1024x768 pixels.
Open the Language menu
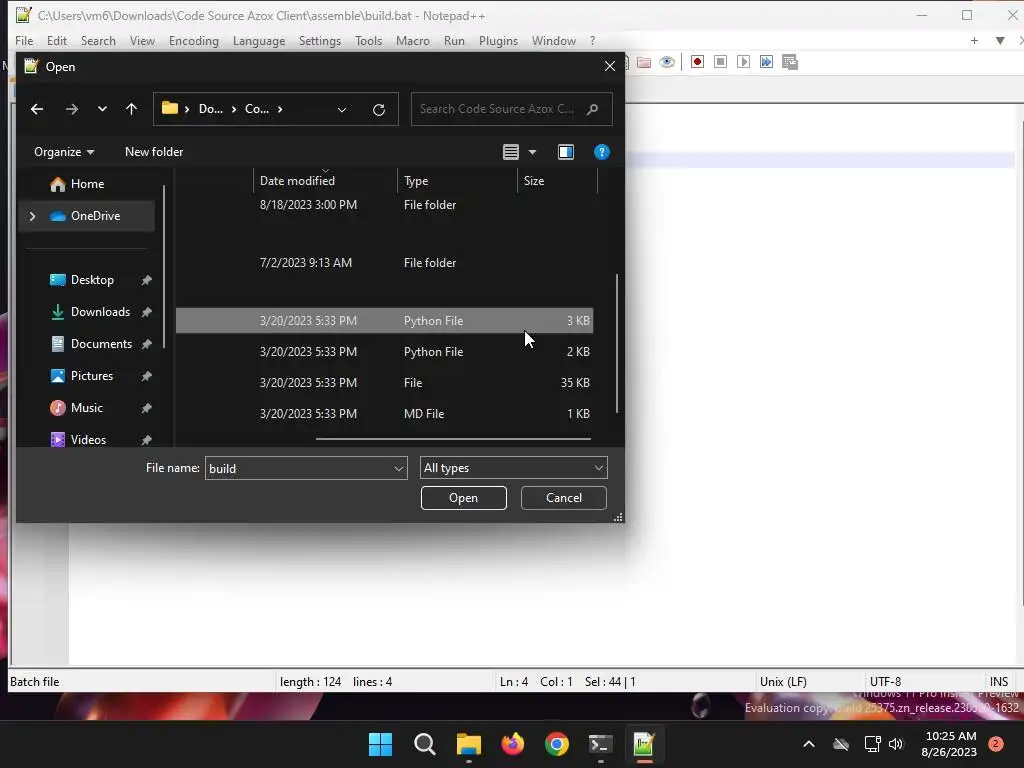pyautogui.click(x=259, y=40)
